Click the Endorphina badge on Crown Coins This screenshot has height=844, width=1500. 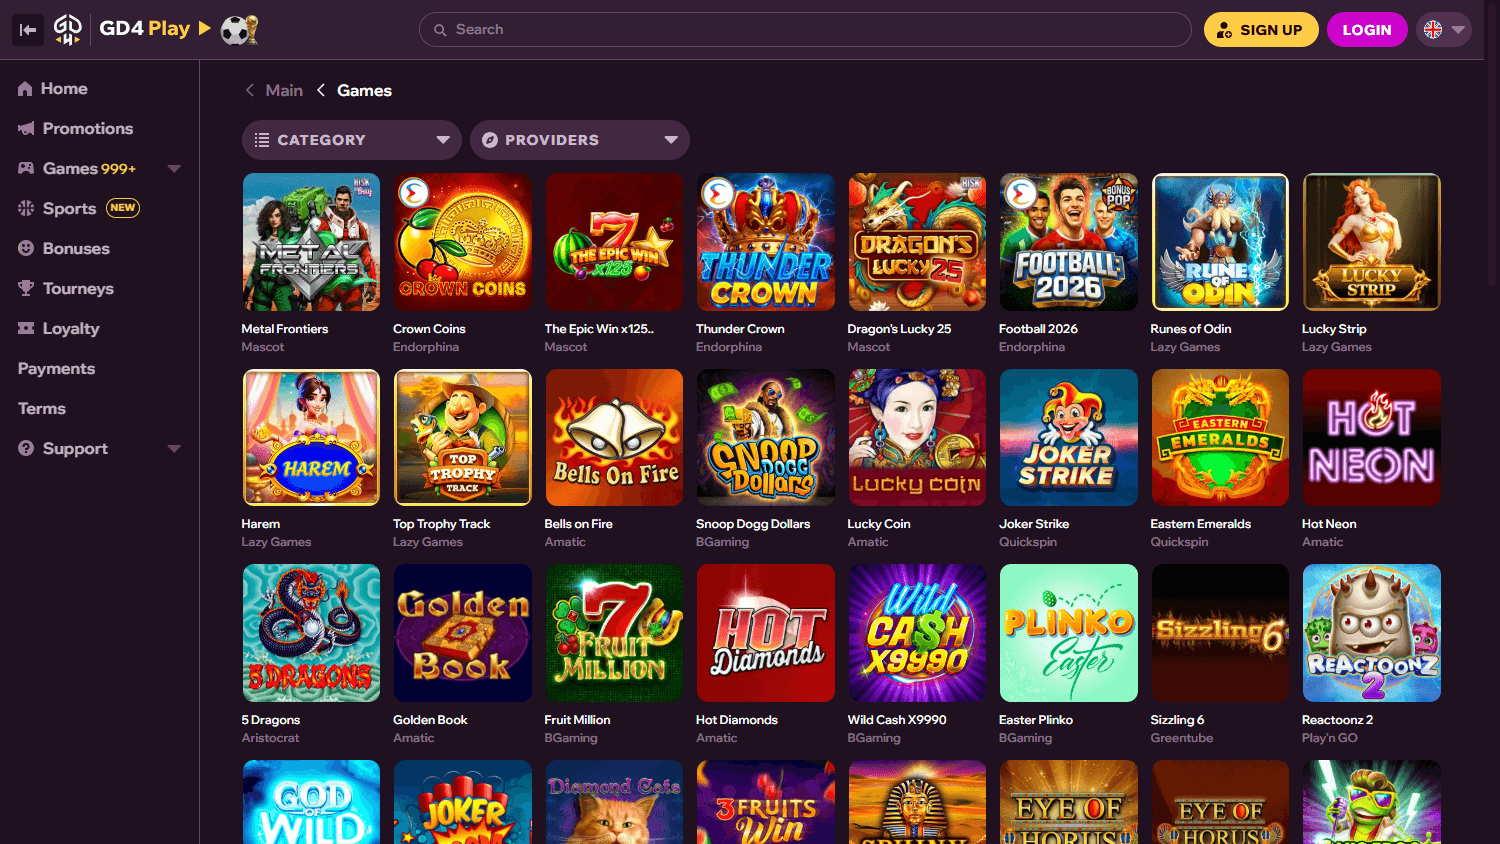pyautogui.click(x=414, y=193)
